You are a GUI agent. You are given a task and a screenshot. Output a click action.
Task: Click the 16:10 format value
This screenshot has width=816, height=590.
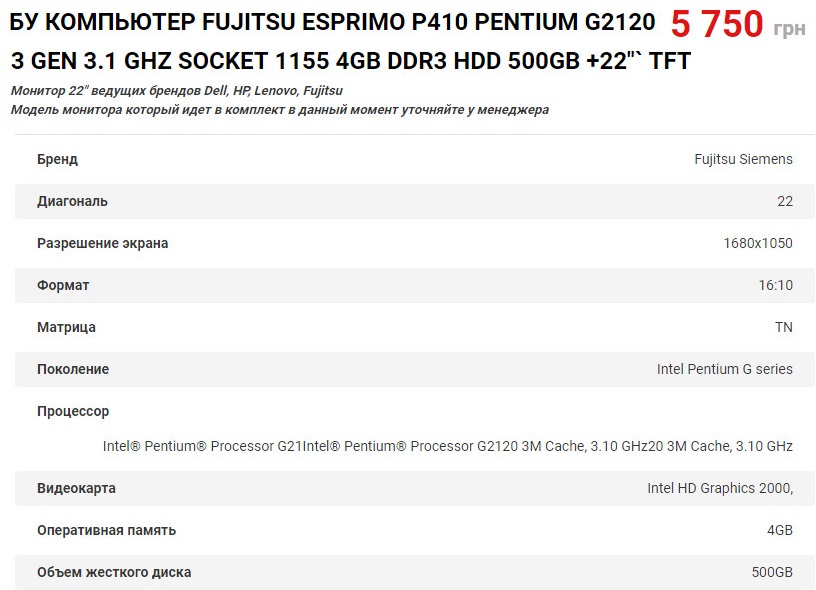coord(775,286)
